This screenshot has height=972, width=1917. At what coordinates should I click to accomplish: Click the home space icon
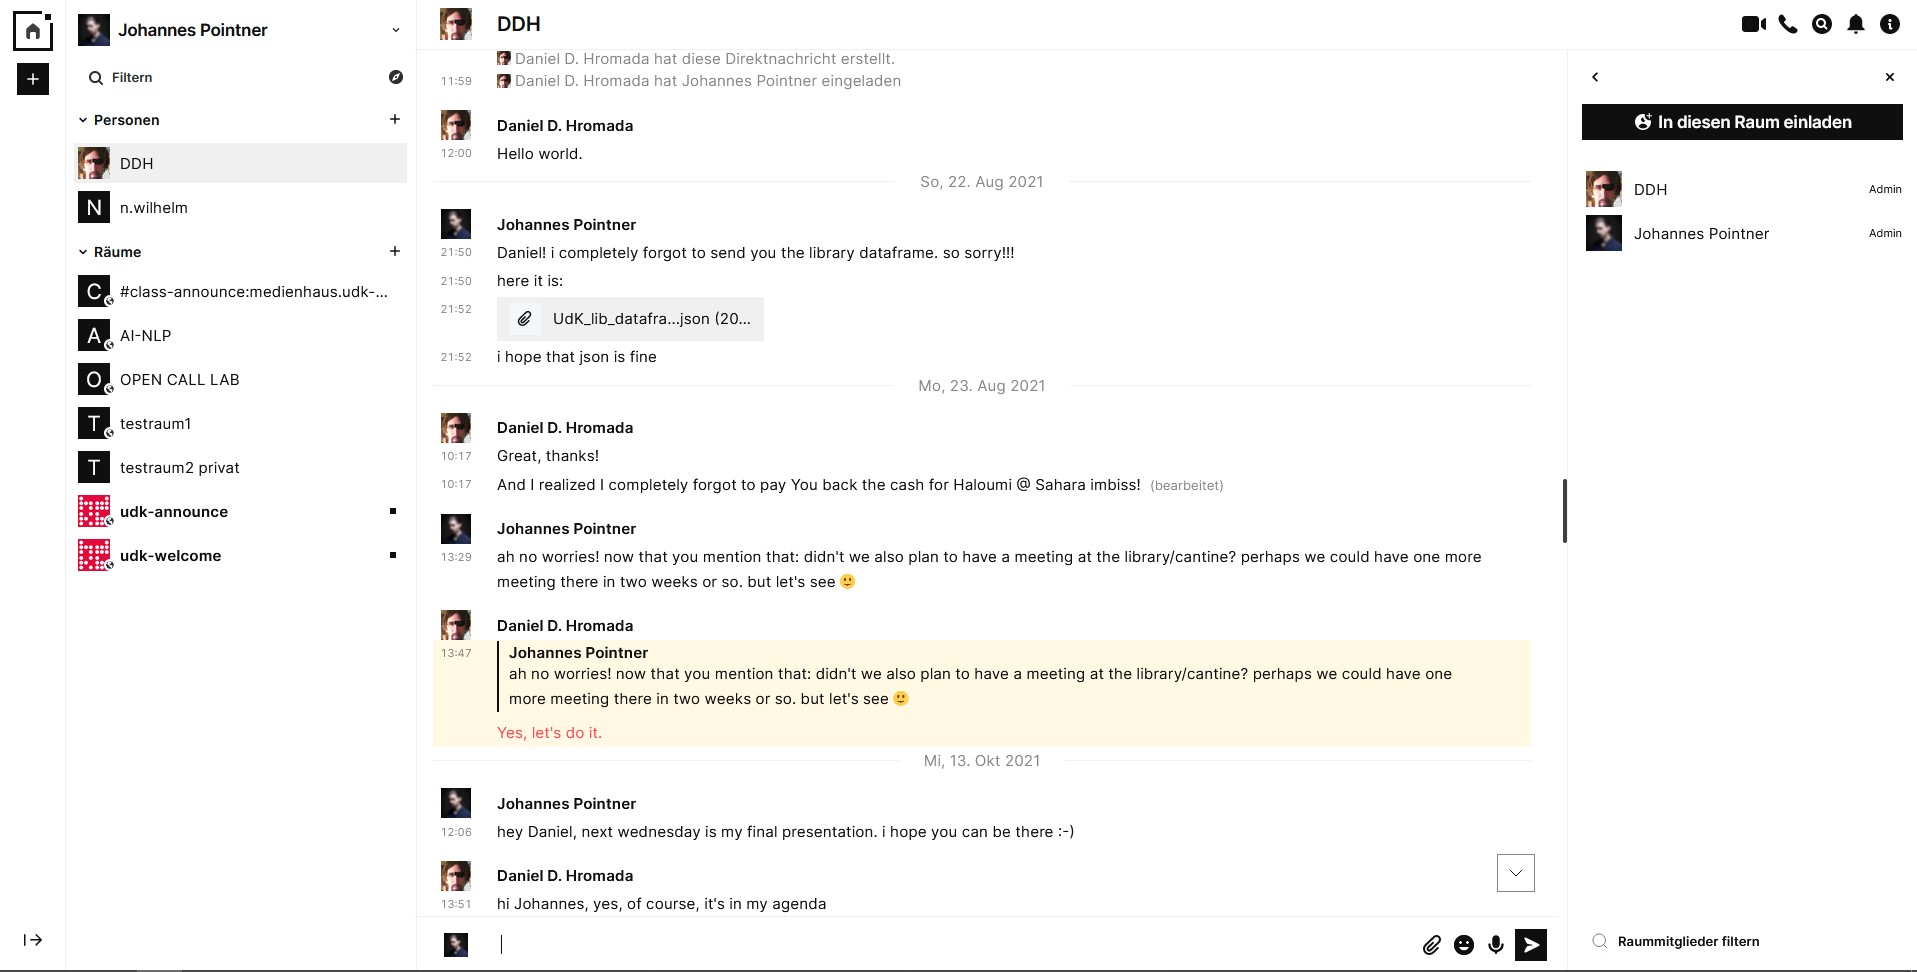pos(32,31)
